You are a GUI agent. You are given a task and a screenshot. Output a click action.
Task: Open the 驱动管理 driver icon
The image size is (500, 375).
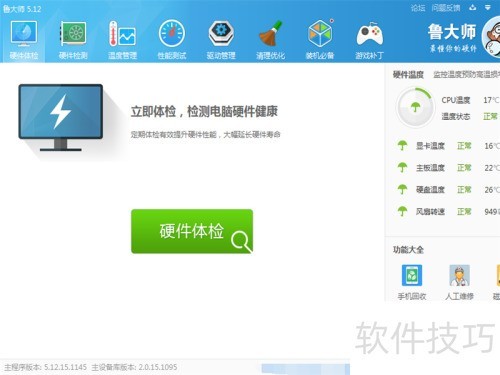221,33
